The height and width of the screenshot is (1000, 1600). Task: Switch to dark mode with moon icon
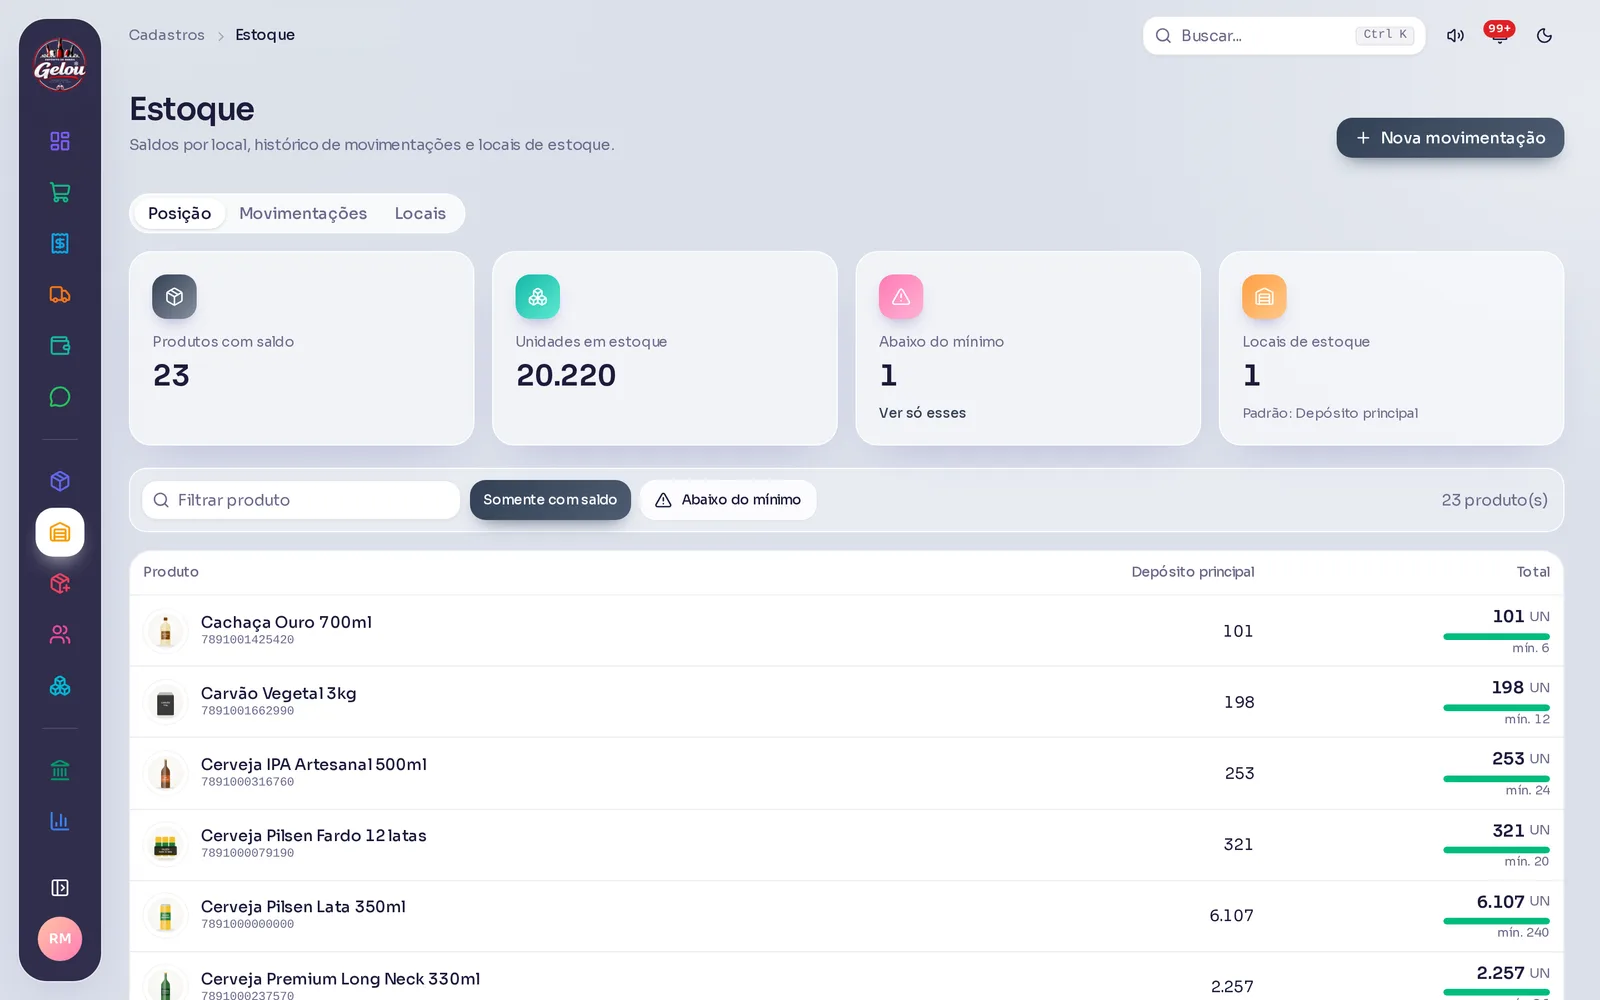[1544, 36]
